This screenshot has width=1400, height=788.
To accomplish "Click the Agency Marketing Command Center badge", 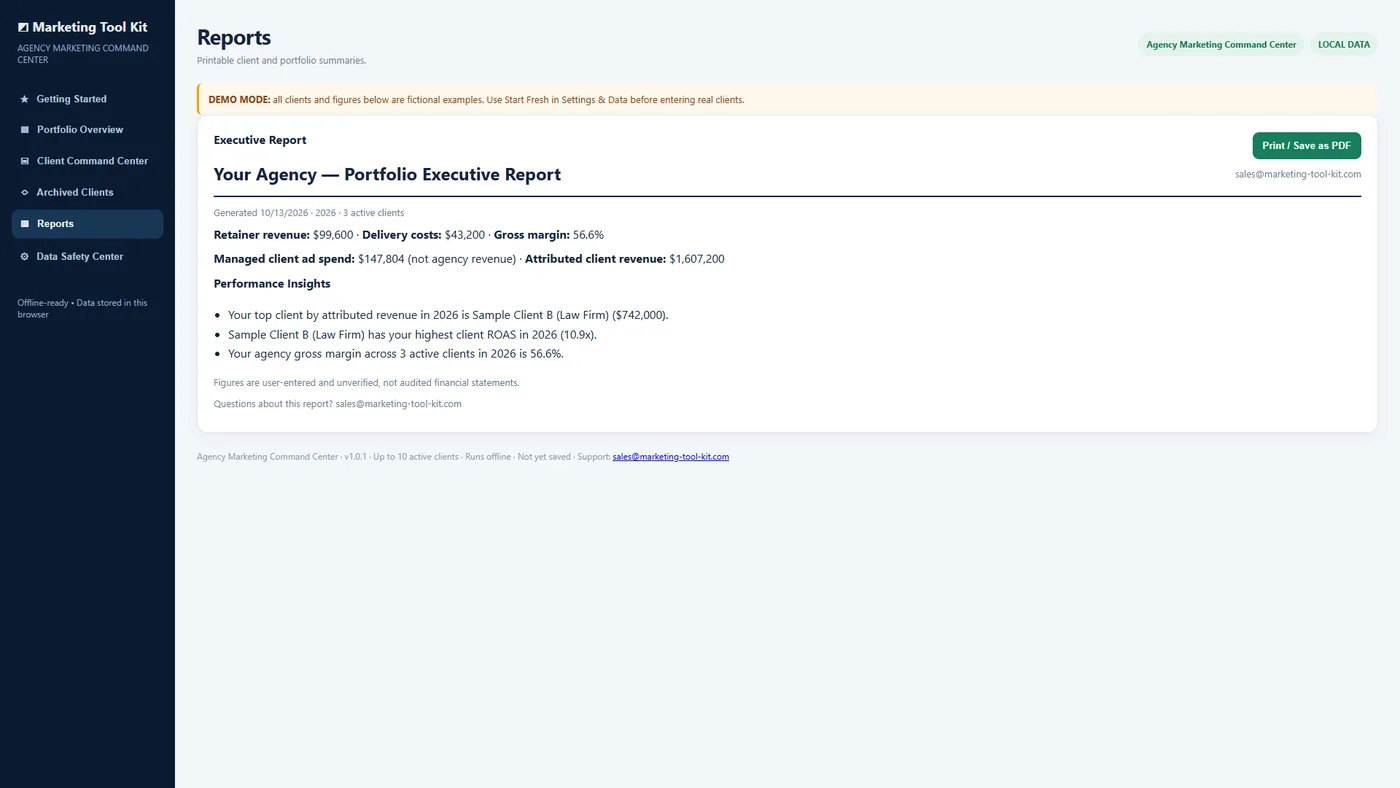I will click(x=1221, y=45).
